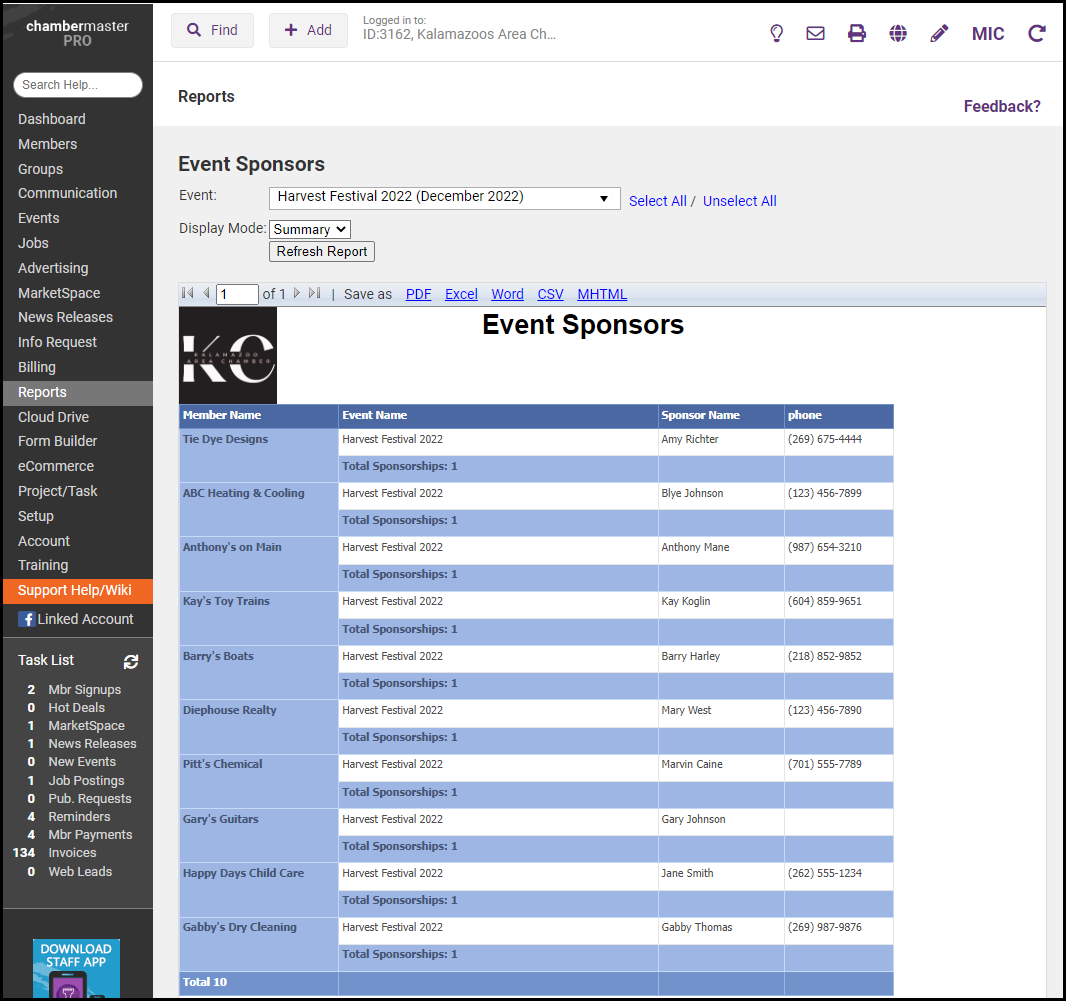Viewport: 1066px width, 1001px height.
Task: Open eCommerce in sidebar
Action: point(56,466)
